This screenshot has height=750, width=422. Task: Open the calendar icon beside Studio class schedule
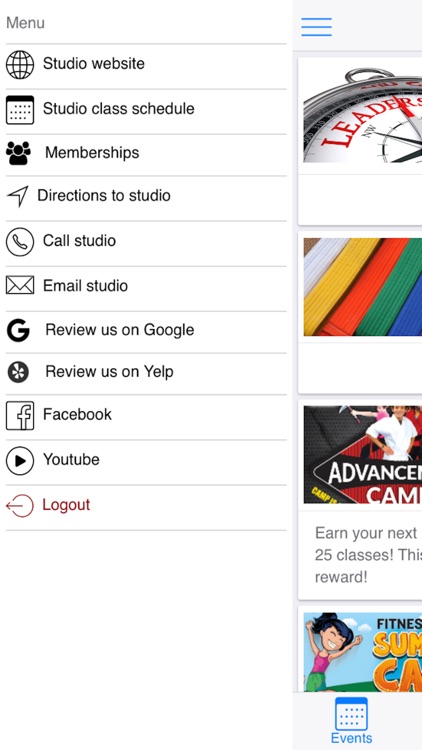click(20, 110)
